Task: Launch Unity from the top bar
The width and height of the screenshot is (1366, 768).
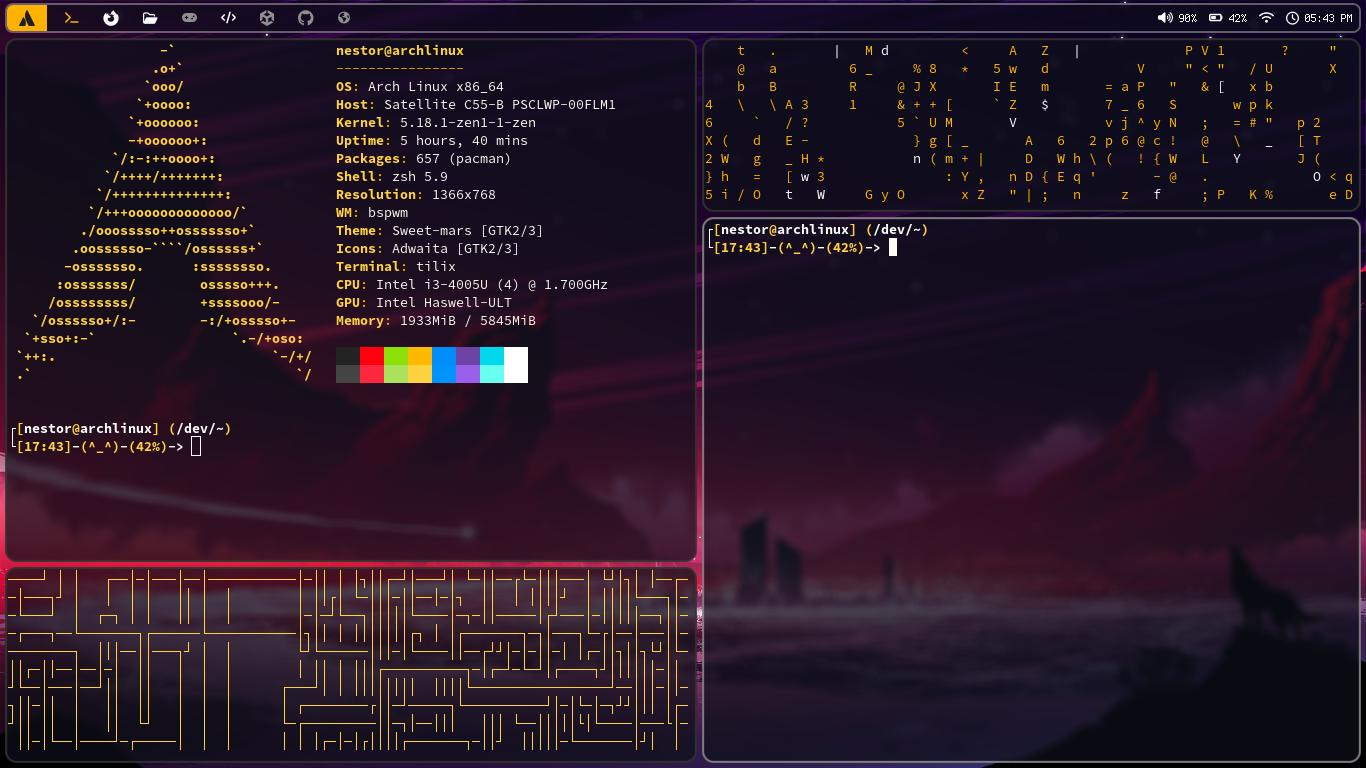Action: [x=267, y=17]
